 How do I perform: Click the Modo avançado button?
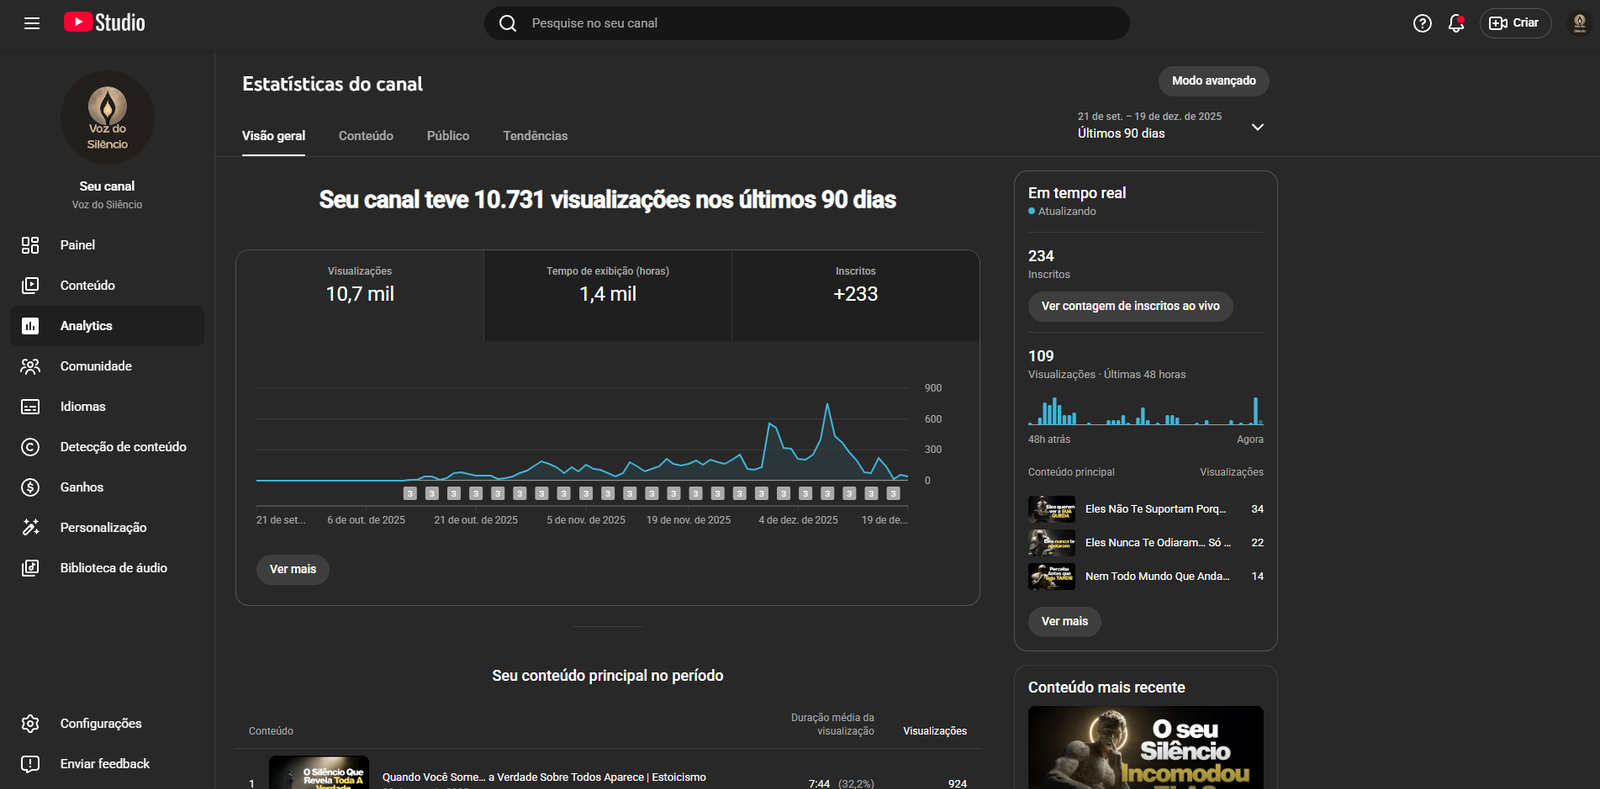point(1214,81)
